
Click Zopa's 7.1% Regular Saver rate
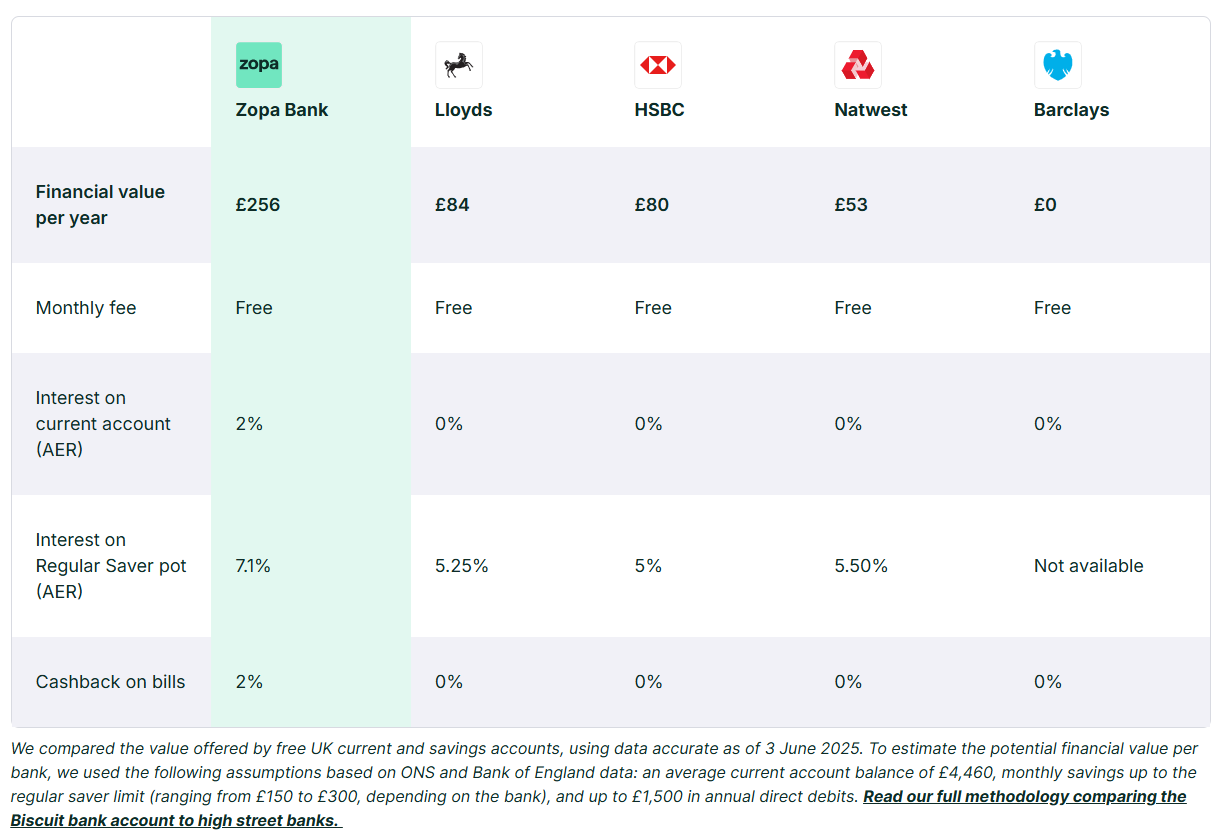click(x=253, y=566)
